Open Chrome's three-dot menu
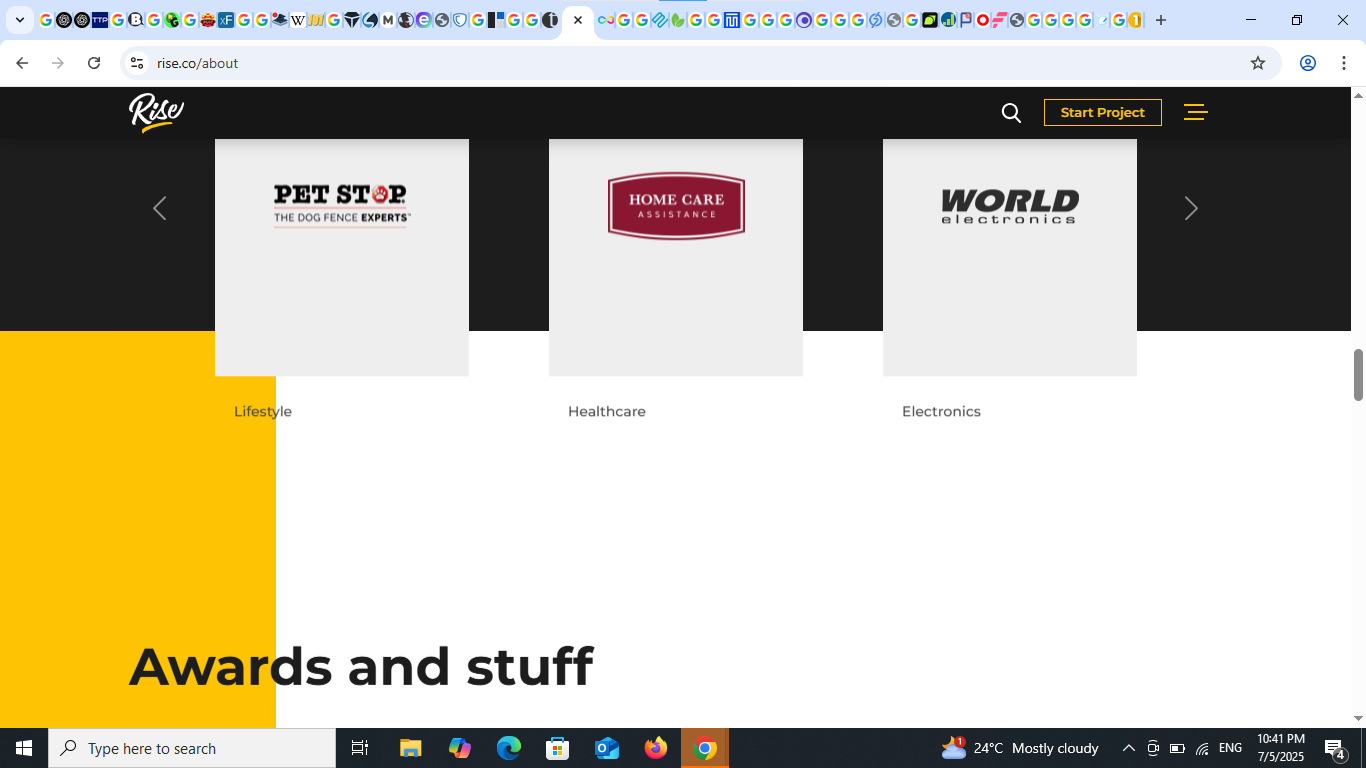The image size is (1366, 768). tap(1344, 63)
